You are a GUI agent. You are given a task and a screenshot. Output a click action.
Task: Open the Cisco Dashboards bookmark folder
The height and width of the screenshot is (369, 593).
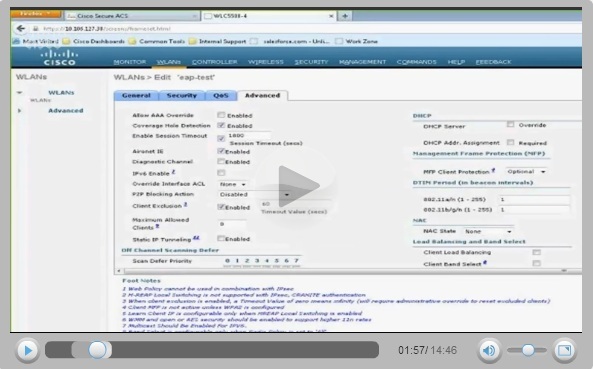(94, 41)
